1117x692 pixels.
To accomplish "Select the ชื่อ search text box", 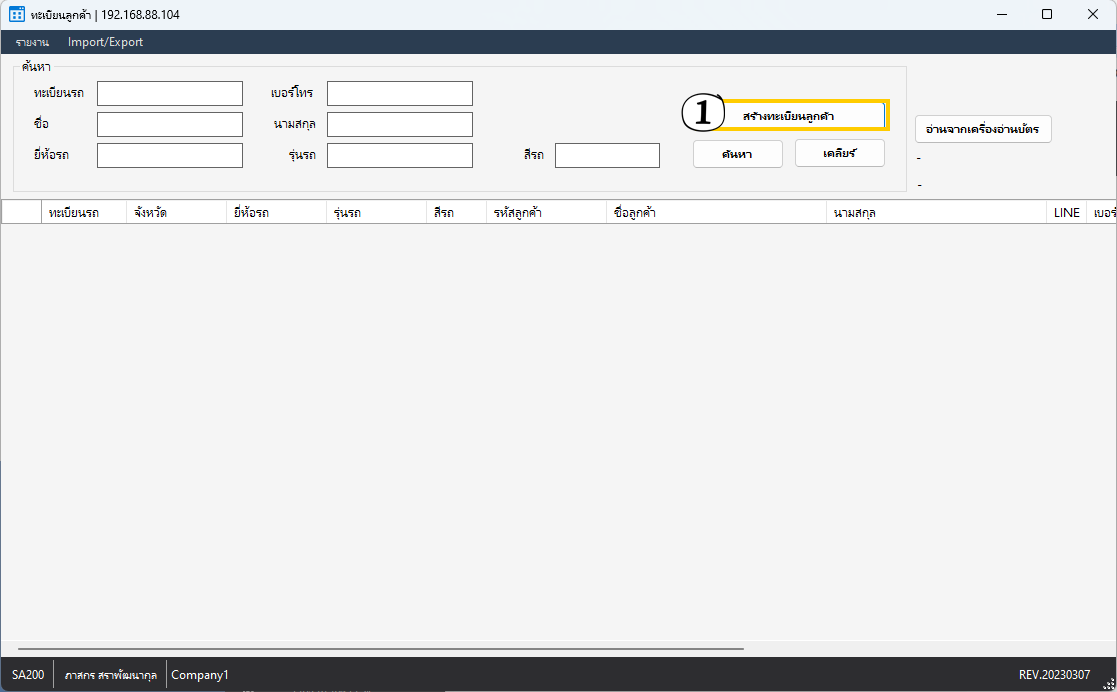I will pyautogui.click(x=170, y=124).
